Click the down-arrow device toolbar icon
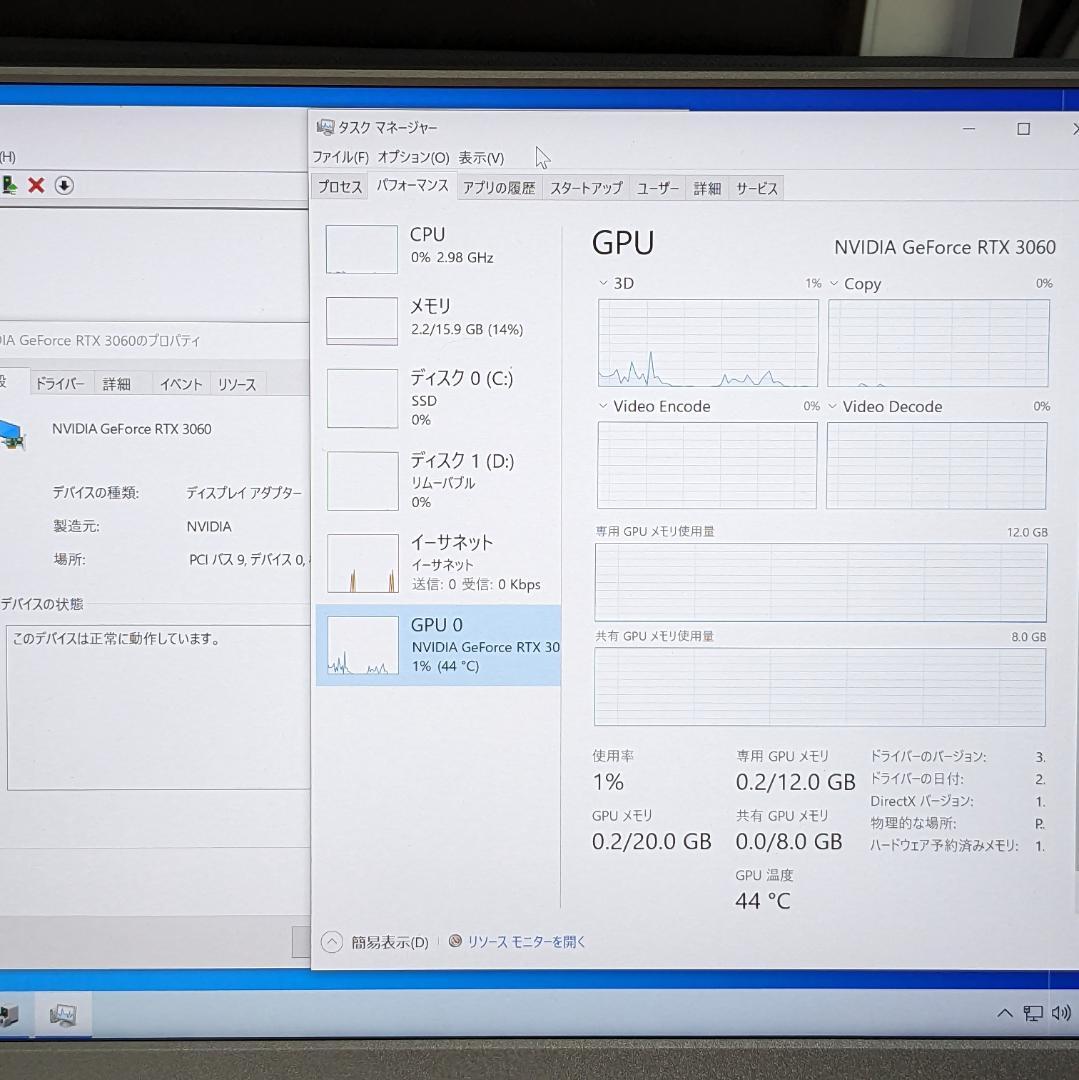Image resolution: width=1079 pixels, height=1080 pixels. point(64,185)
